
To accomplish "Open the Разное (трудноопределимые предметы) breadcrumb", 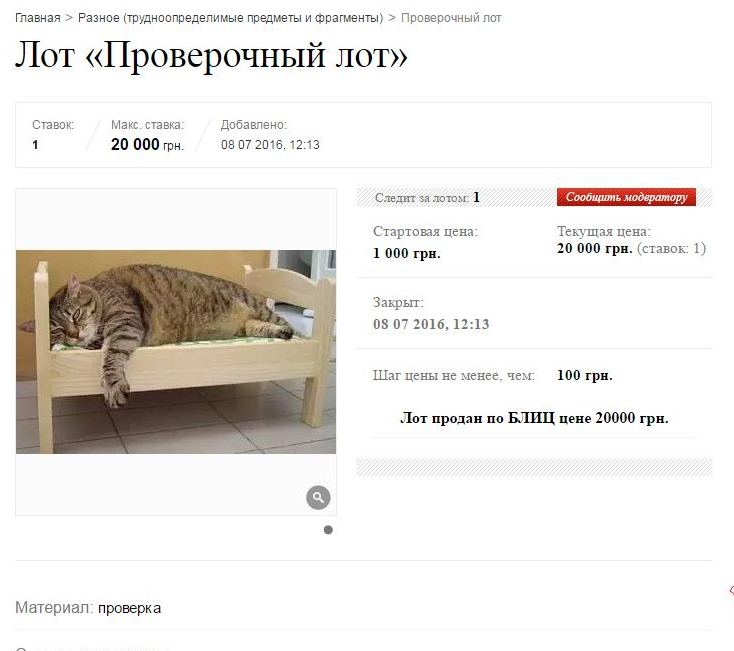I will 230,18.
